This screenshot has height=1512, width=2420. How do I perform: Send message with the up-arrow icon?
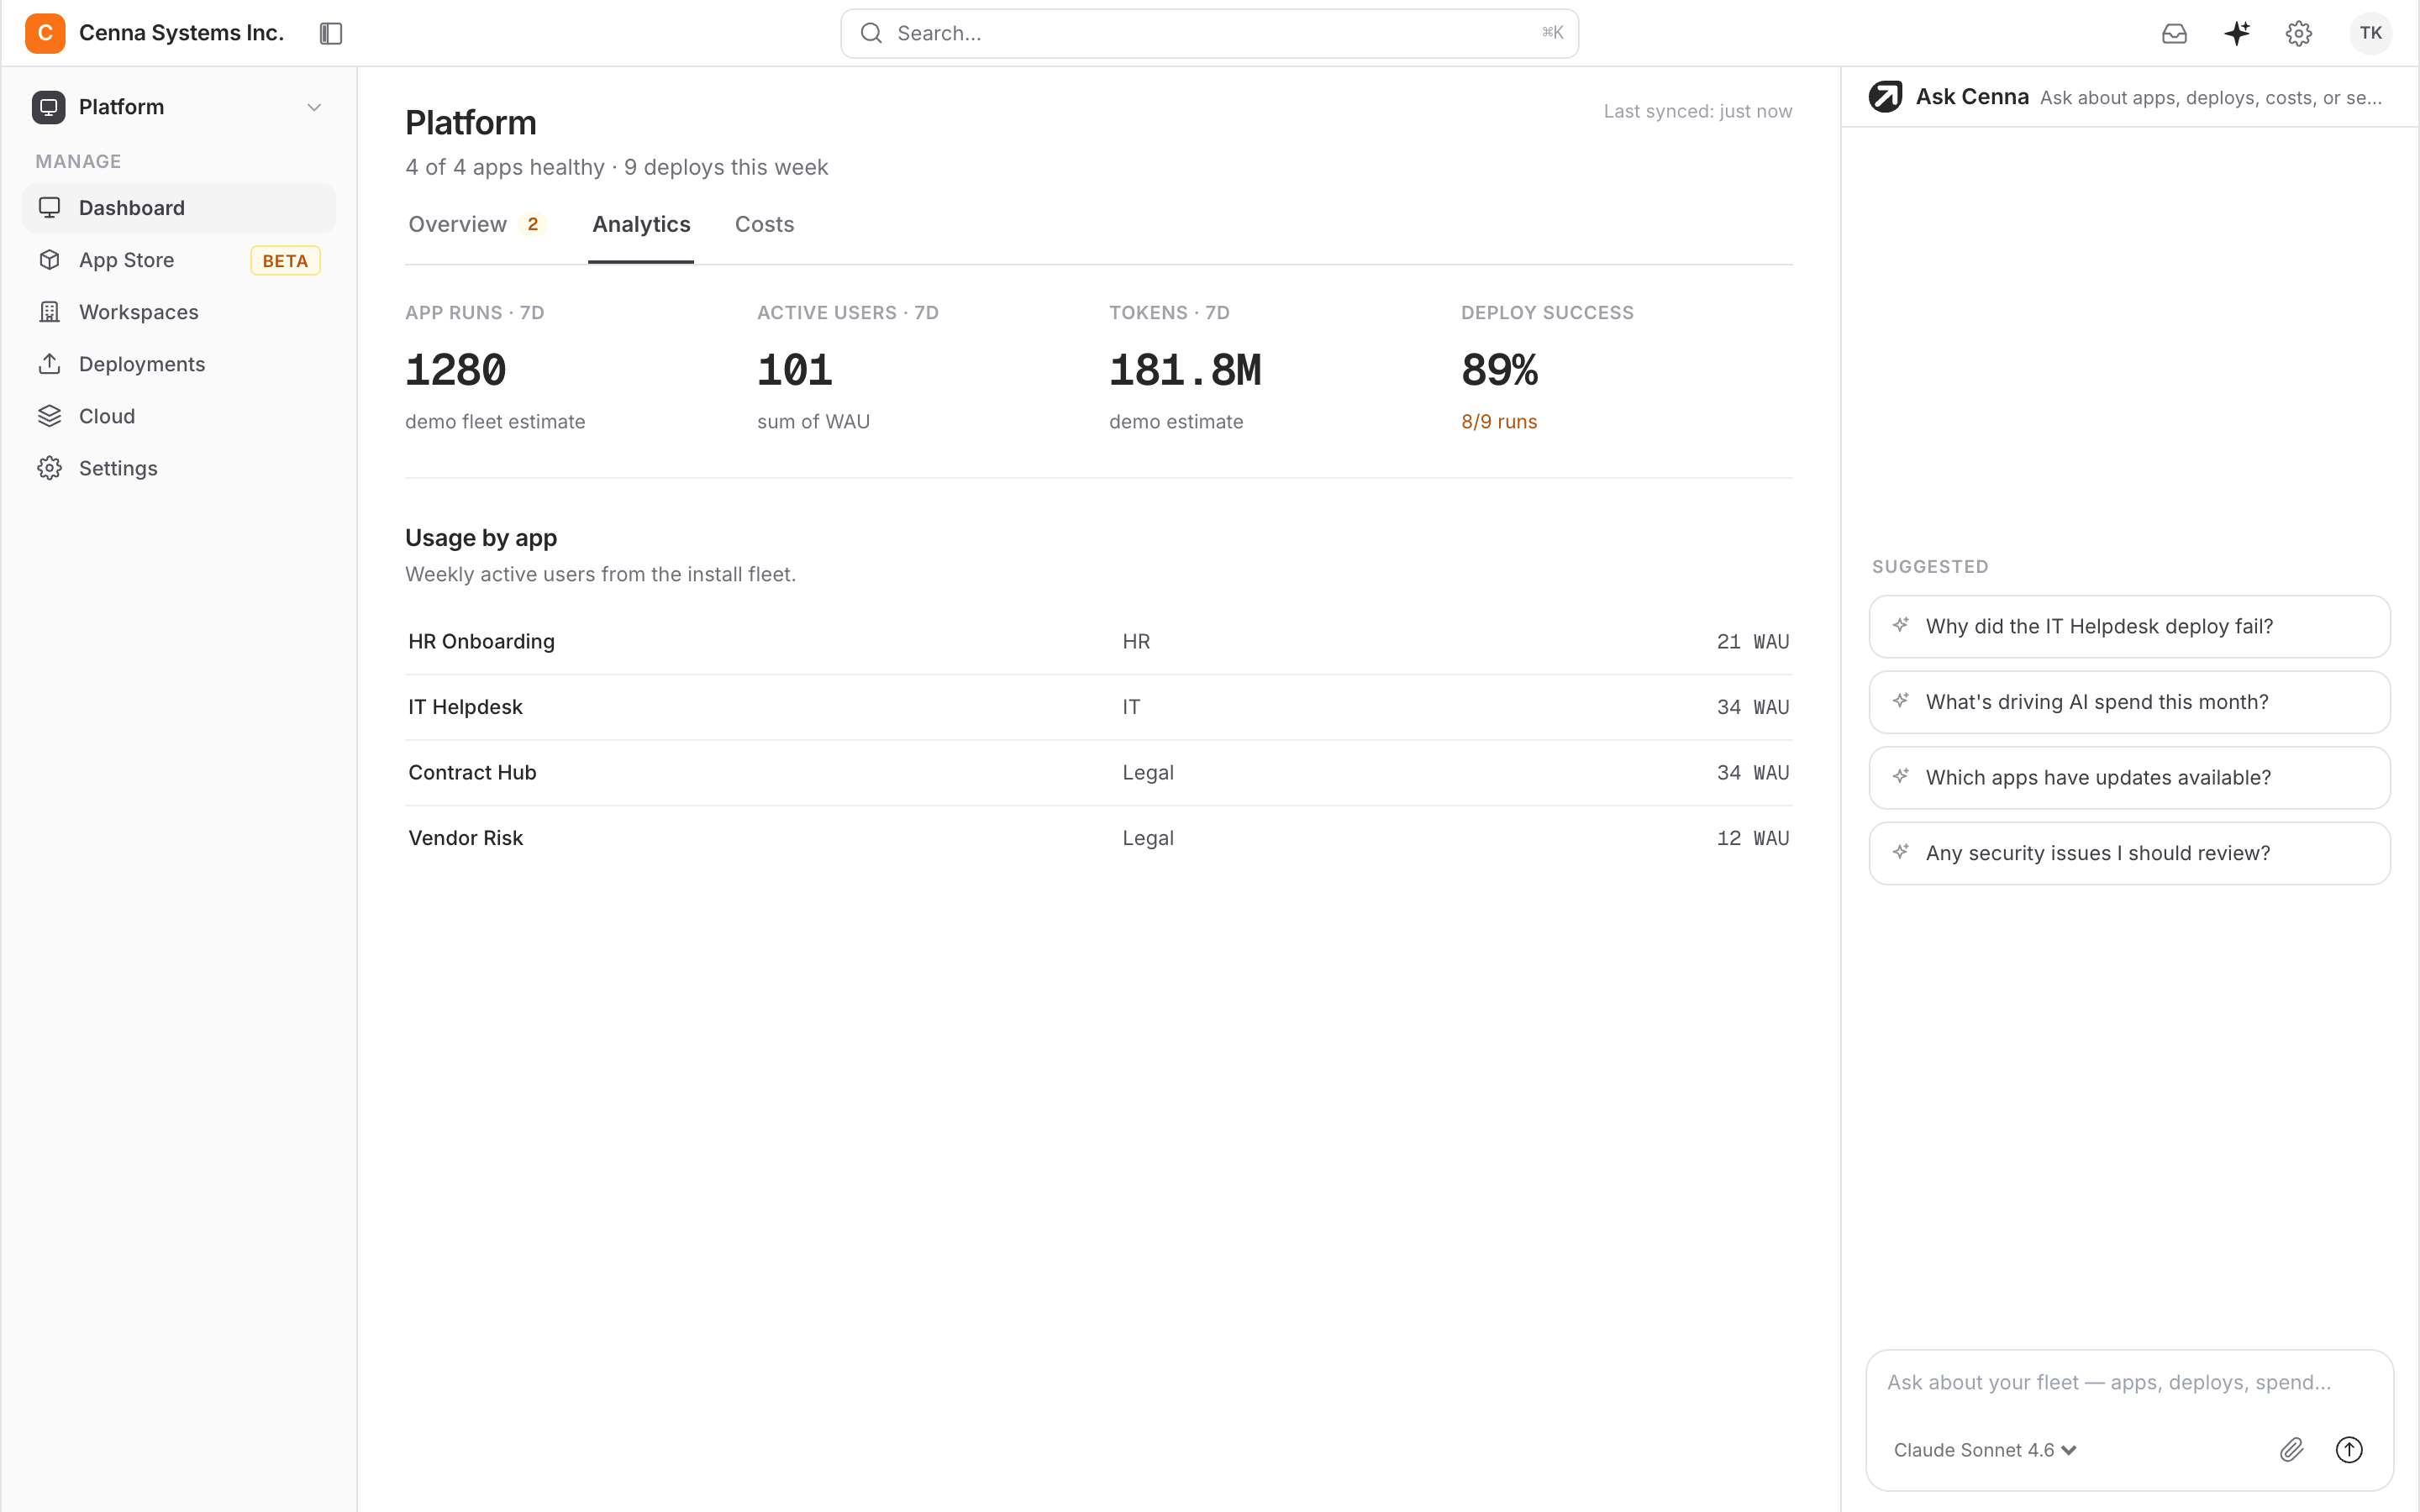2349,1449
